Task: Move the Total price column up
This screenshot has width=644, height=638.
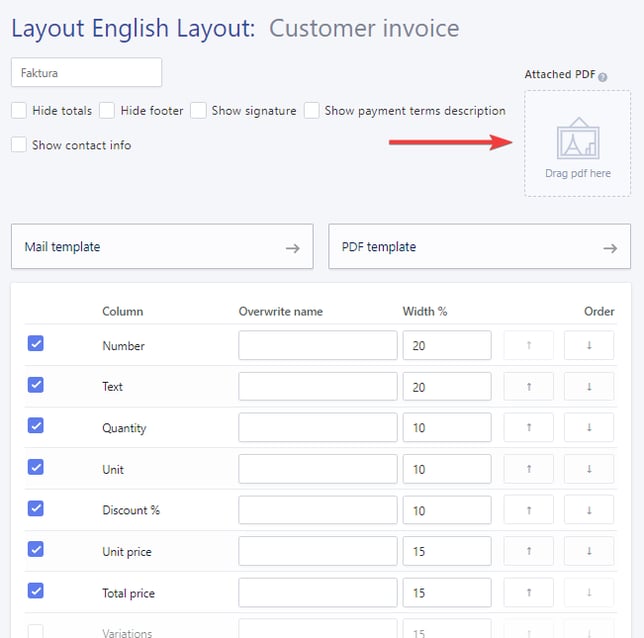Action: pyautogui.click(x=528, y=592)
